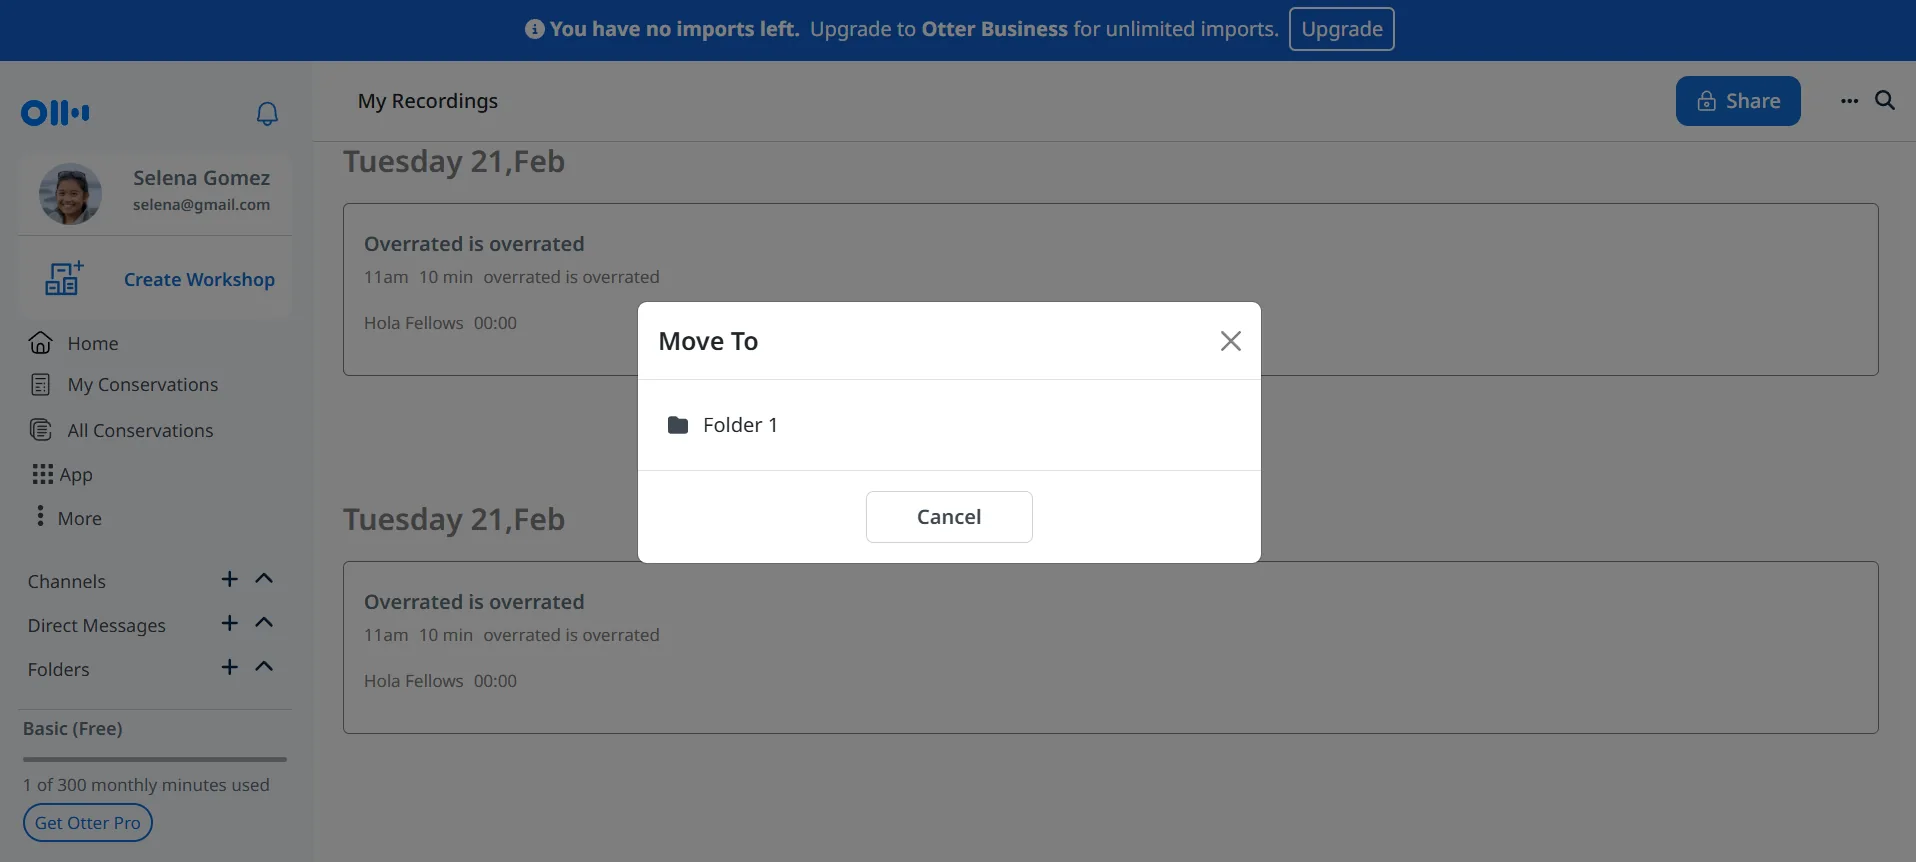Click the Create Workshop icon
This screenshot has width=1916, height=862.
pos(63,279)
